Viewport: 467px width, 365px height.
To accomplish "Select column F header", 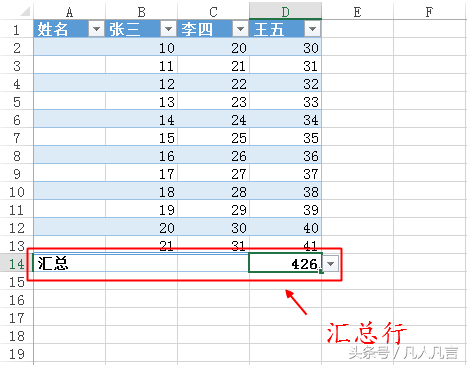I will click(429, 12).
